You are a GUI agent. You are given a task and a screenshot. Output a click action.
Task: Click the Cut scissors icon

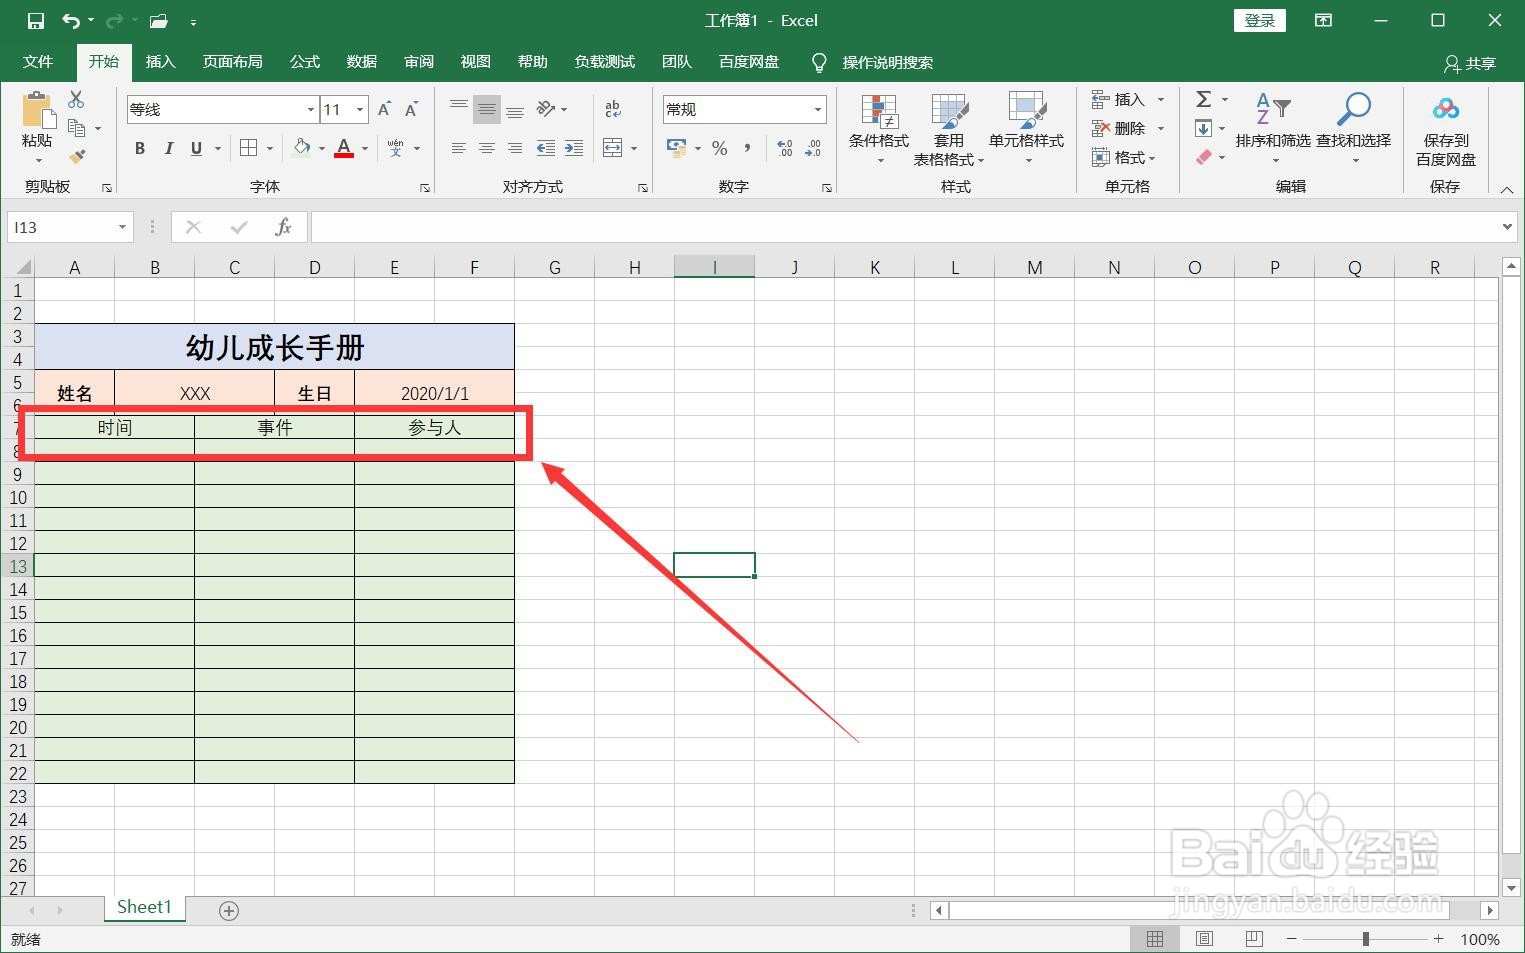(x=76, y=99)
